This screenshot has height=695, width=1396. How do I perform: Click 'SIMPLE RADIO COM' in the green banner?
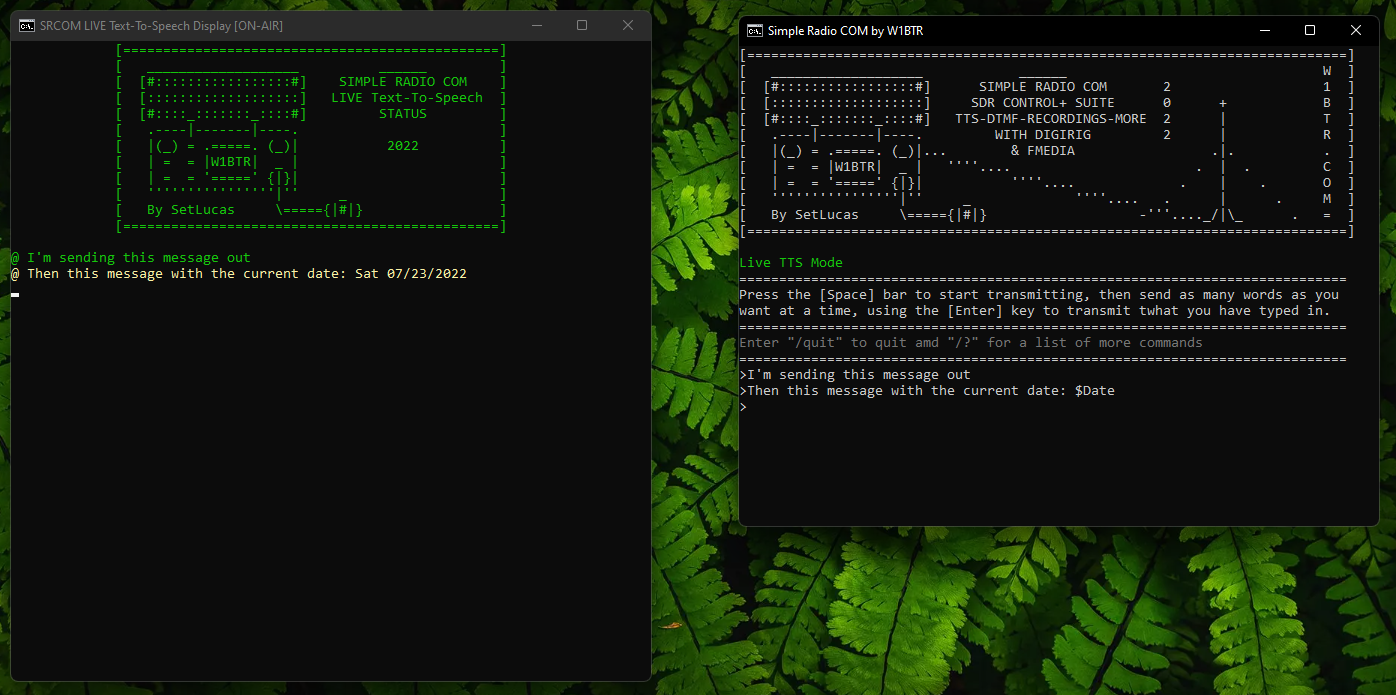click(x=403, y=82)
